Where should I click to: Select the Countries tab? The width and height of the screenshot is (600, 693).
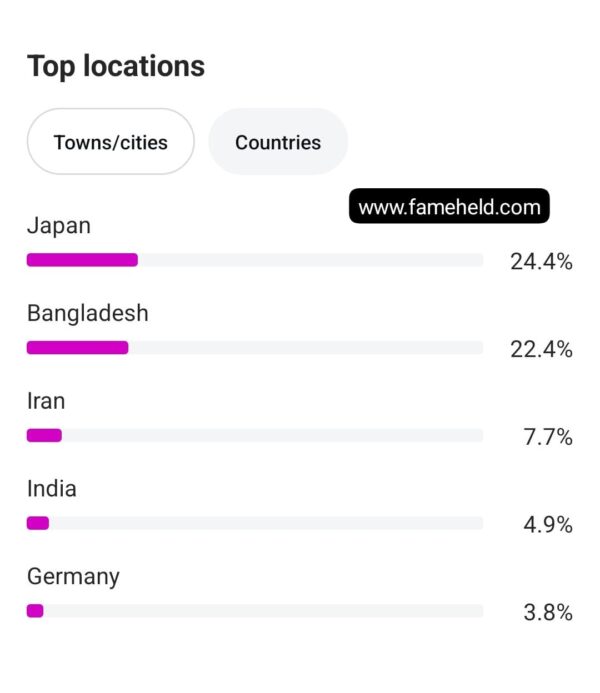point(278,141)
